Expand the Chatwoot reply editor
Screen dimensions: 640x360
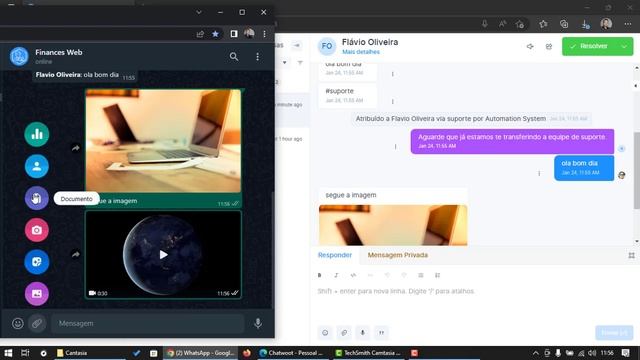click(631, 255)
